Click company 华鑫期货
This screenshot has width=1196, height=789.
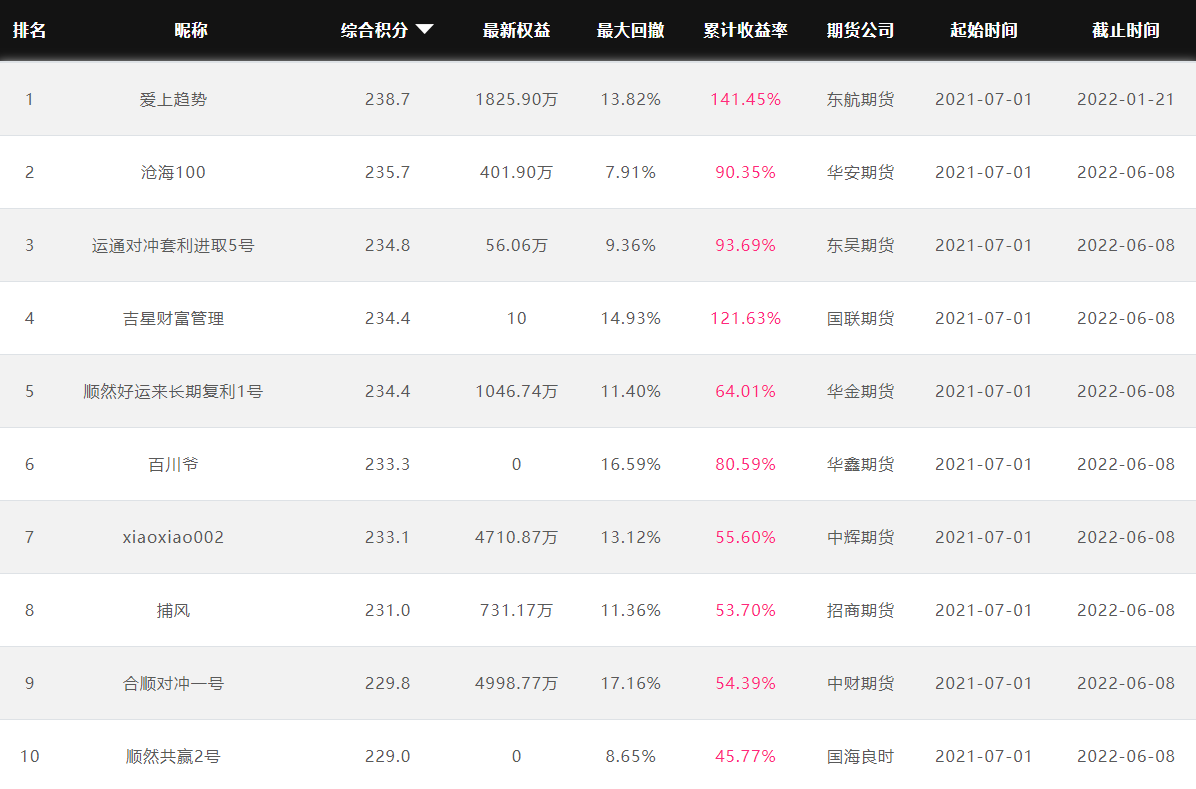point(860,465)
